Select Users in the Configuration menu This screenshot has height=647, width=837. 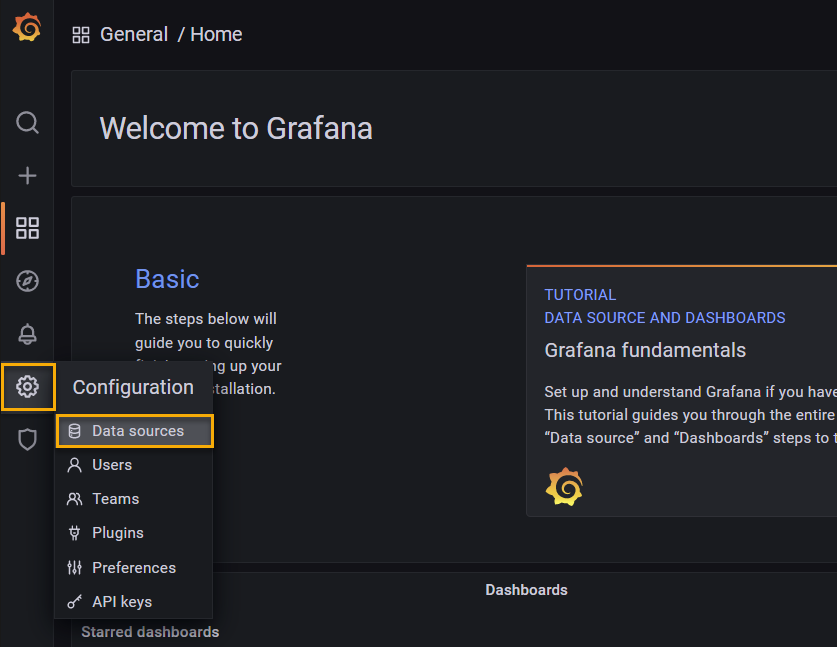tap(135, 465)
